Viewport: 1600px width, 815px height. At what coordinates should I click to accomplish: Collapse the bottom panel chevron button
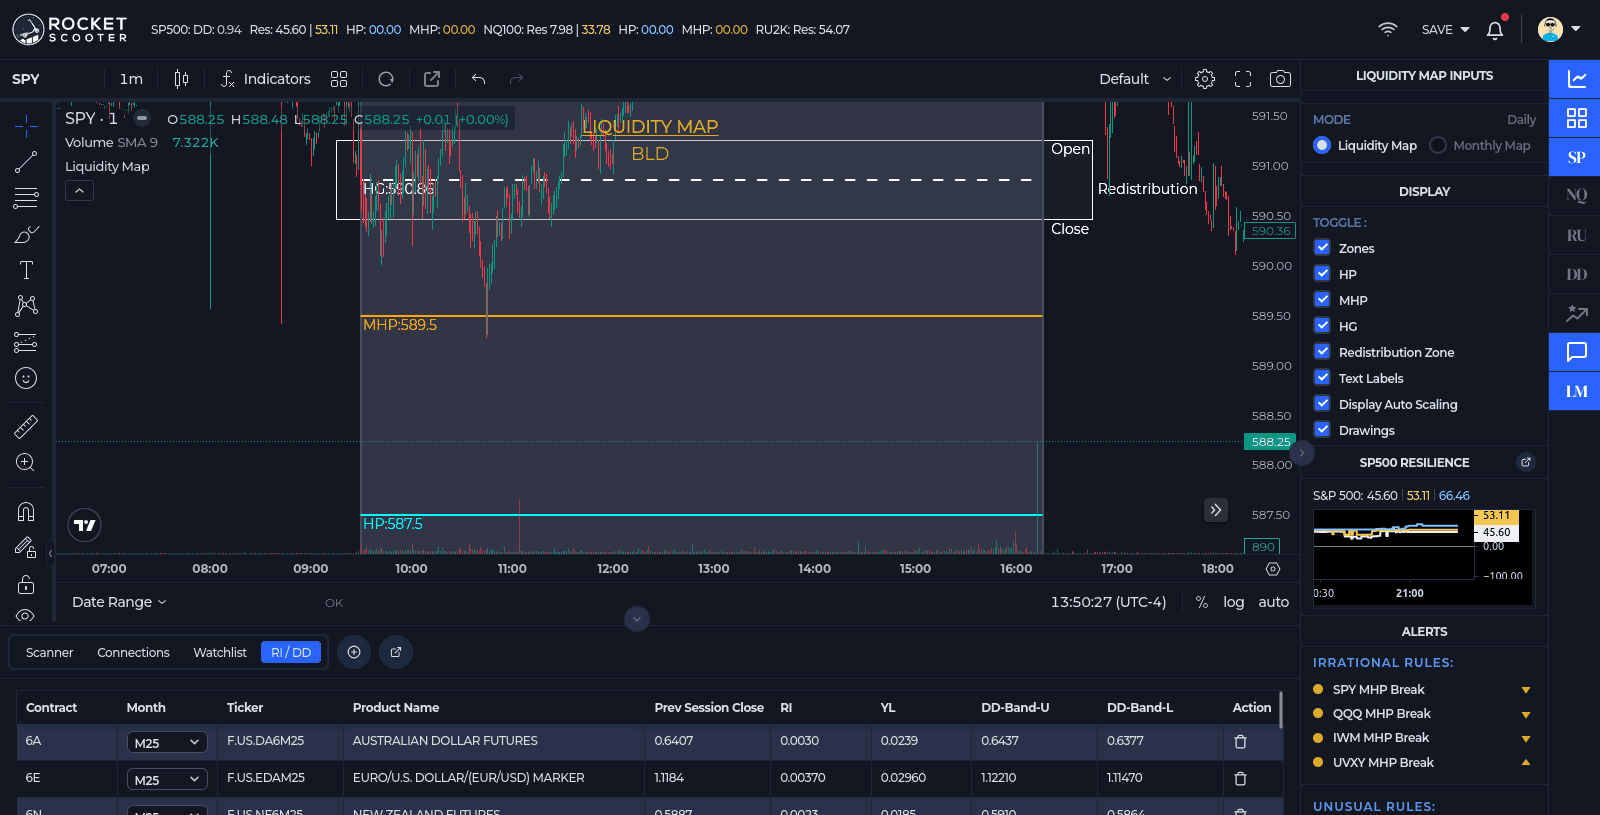[x=637, y=619]
